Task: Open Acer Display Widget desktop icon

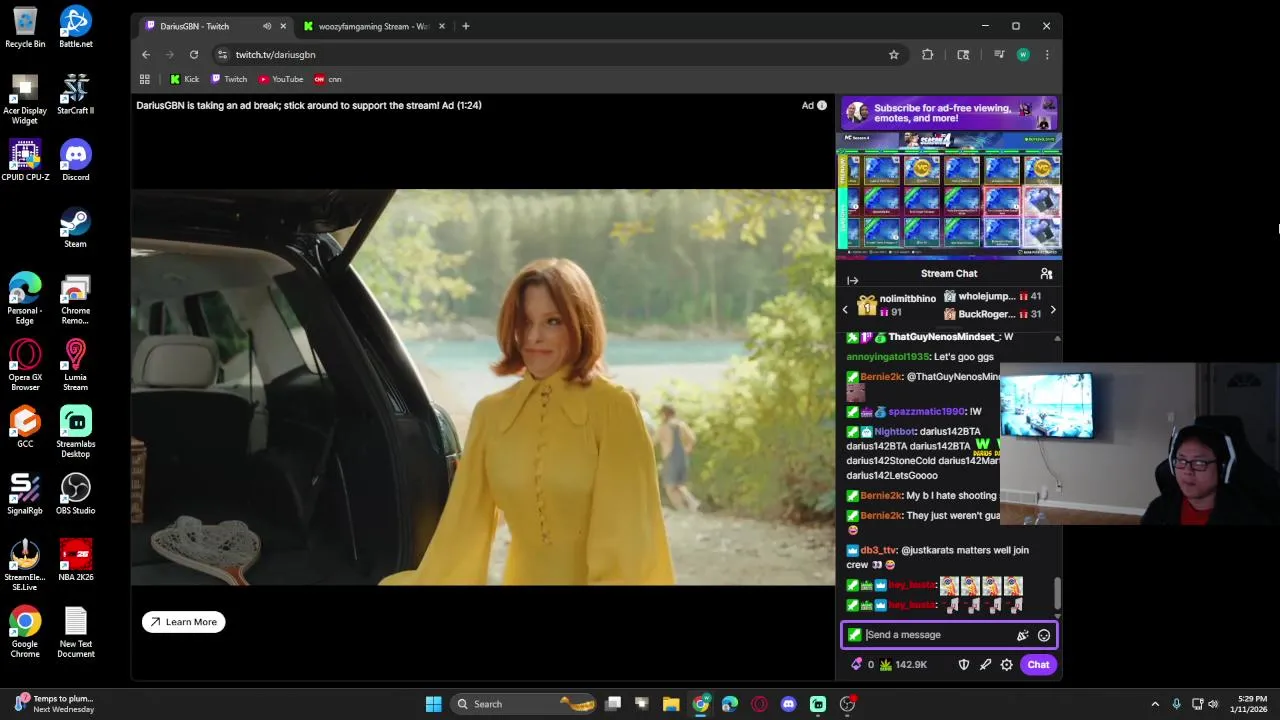Action: tap(25, 99)
